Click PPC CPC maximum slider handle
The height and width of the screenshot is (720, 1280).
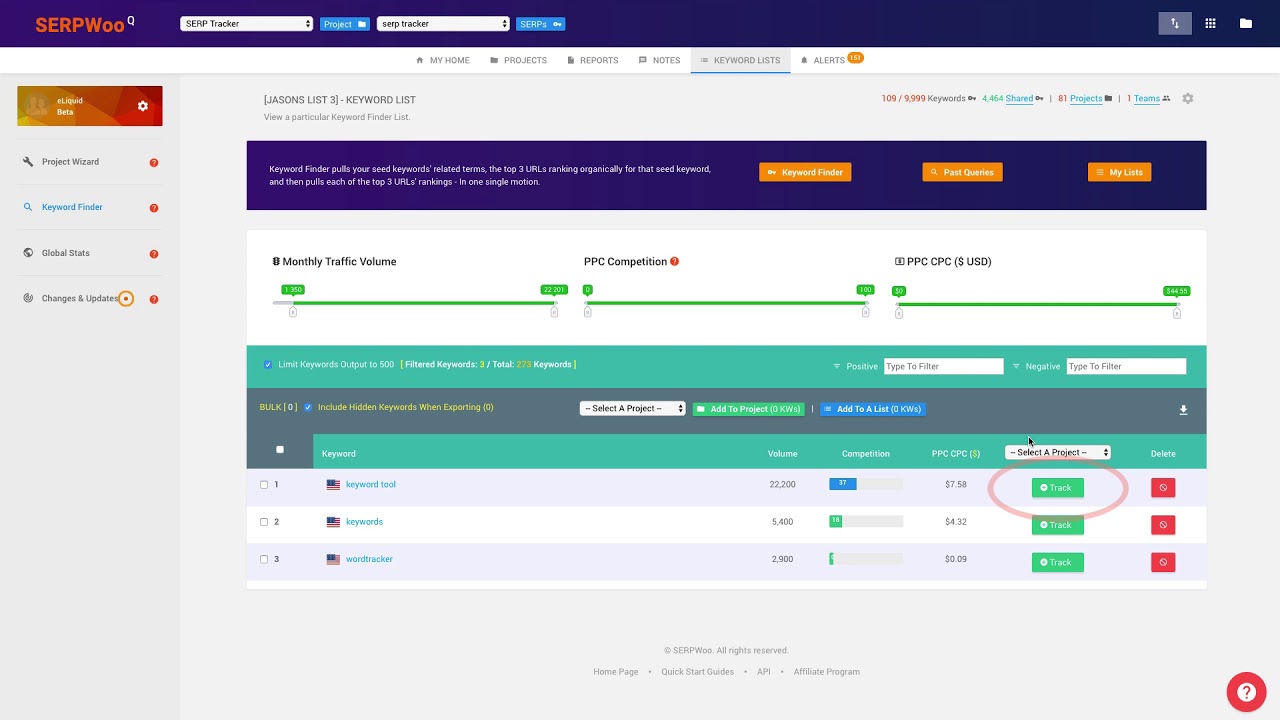coord(1177,313)
